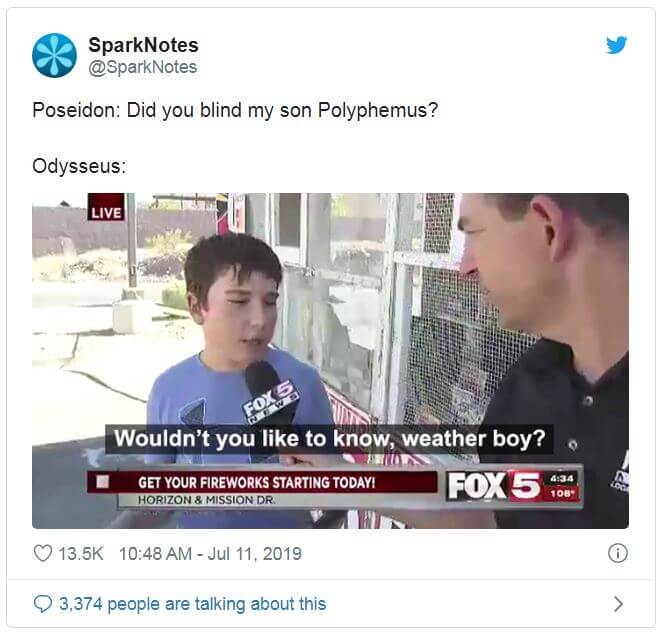Open the tweet info icon
Screen dimensions: 664x638
[617, 553]
